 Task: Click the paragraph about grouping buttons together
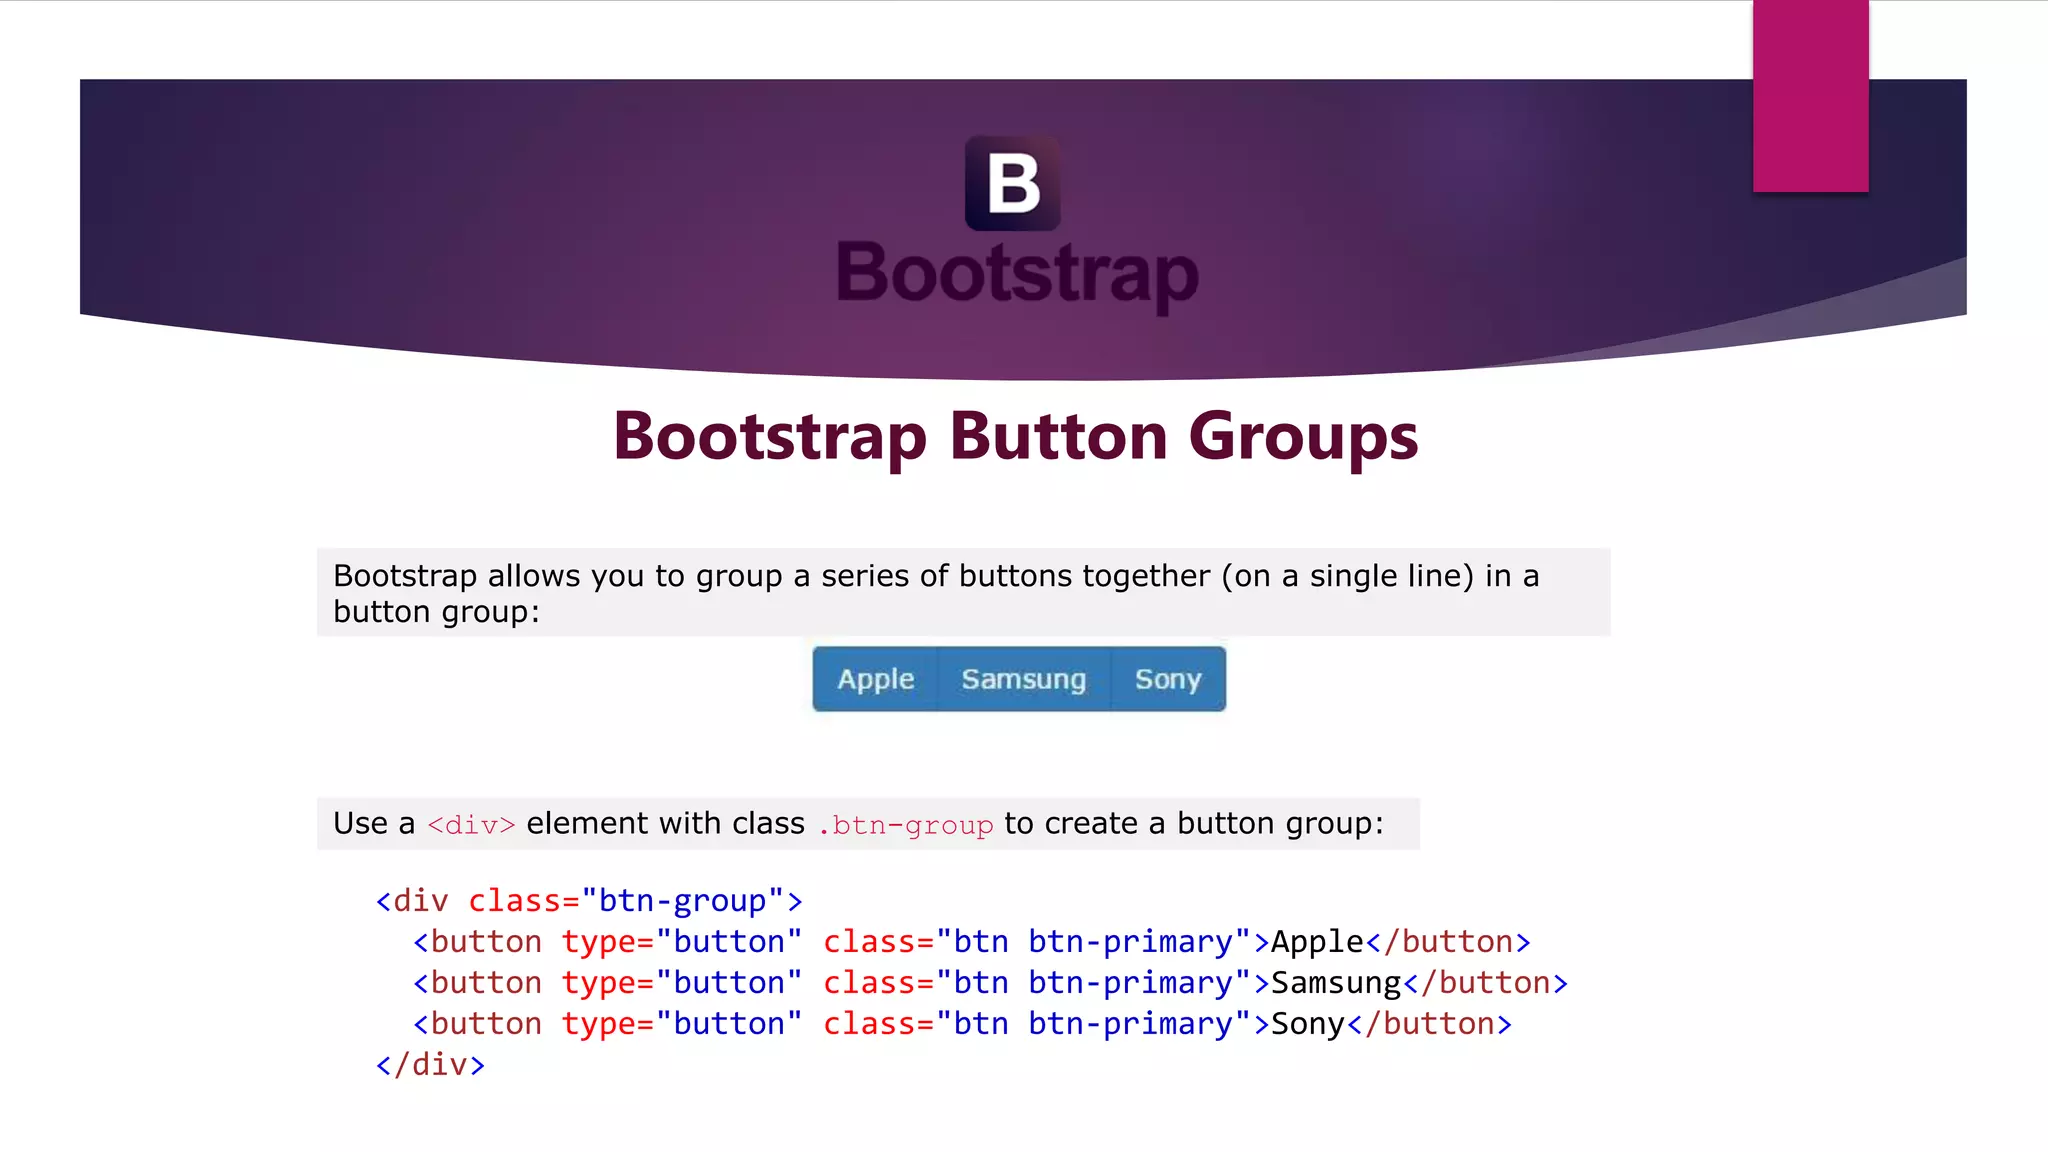[935, 593]
